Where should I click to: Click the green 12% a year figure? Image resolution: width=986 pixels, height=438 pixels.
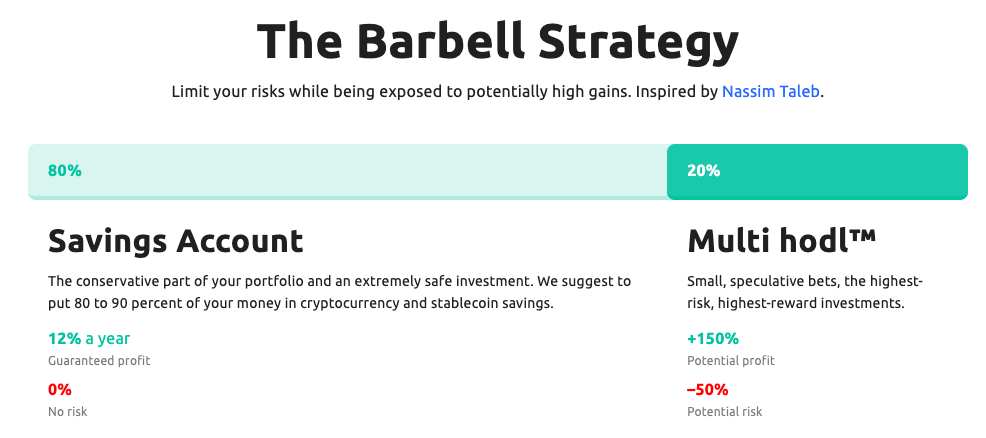[x=89, y=339]
